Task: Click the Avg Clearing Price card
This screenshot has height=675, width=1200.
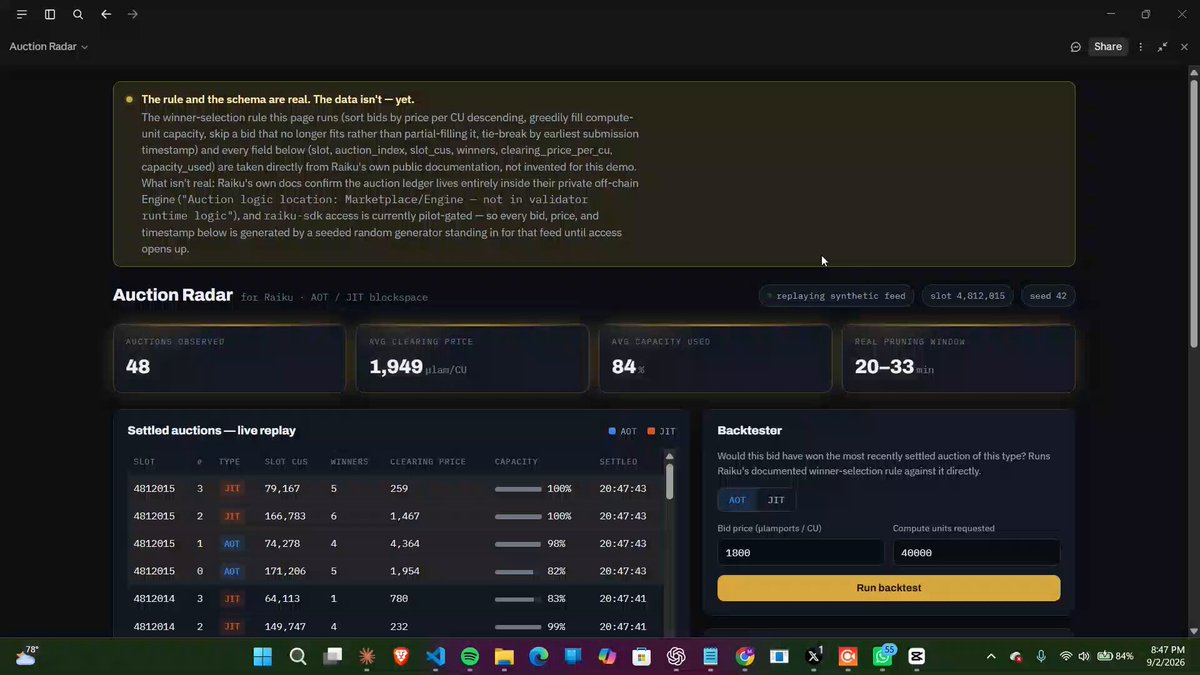Action: [472, 358]
